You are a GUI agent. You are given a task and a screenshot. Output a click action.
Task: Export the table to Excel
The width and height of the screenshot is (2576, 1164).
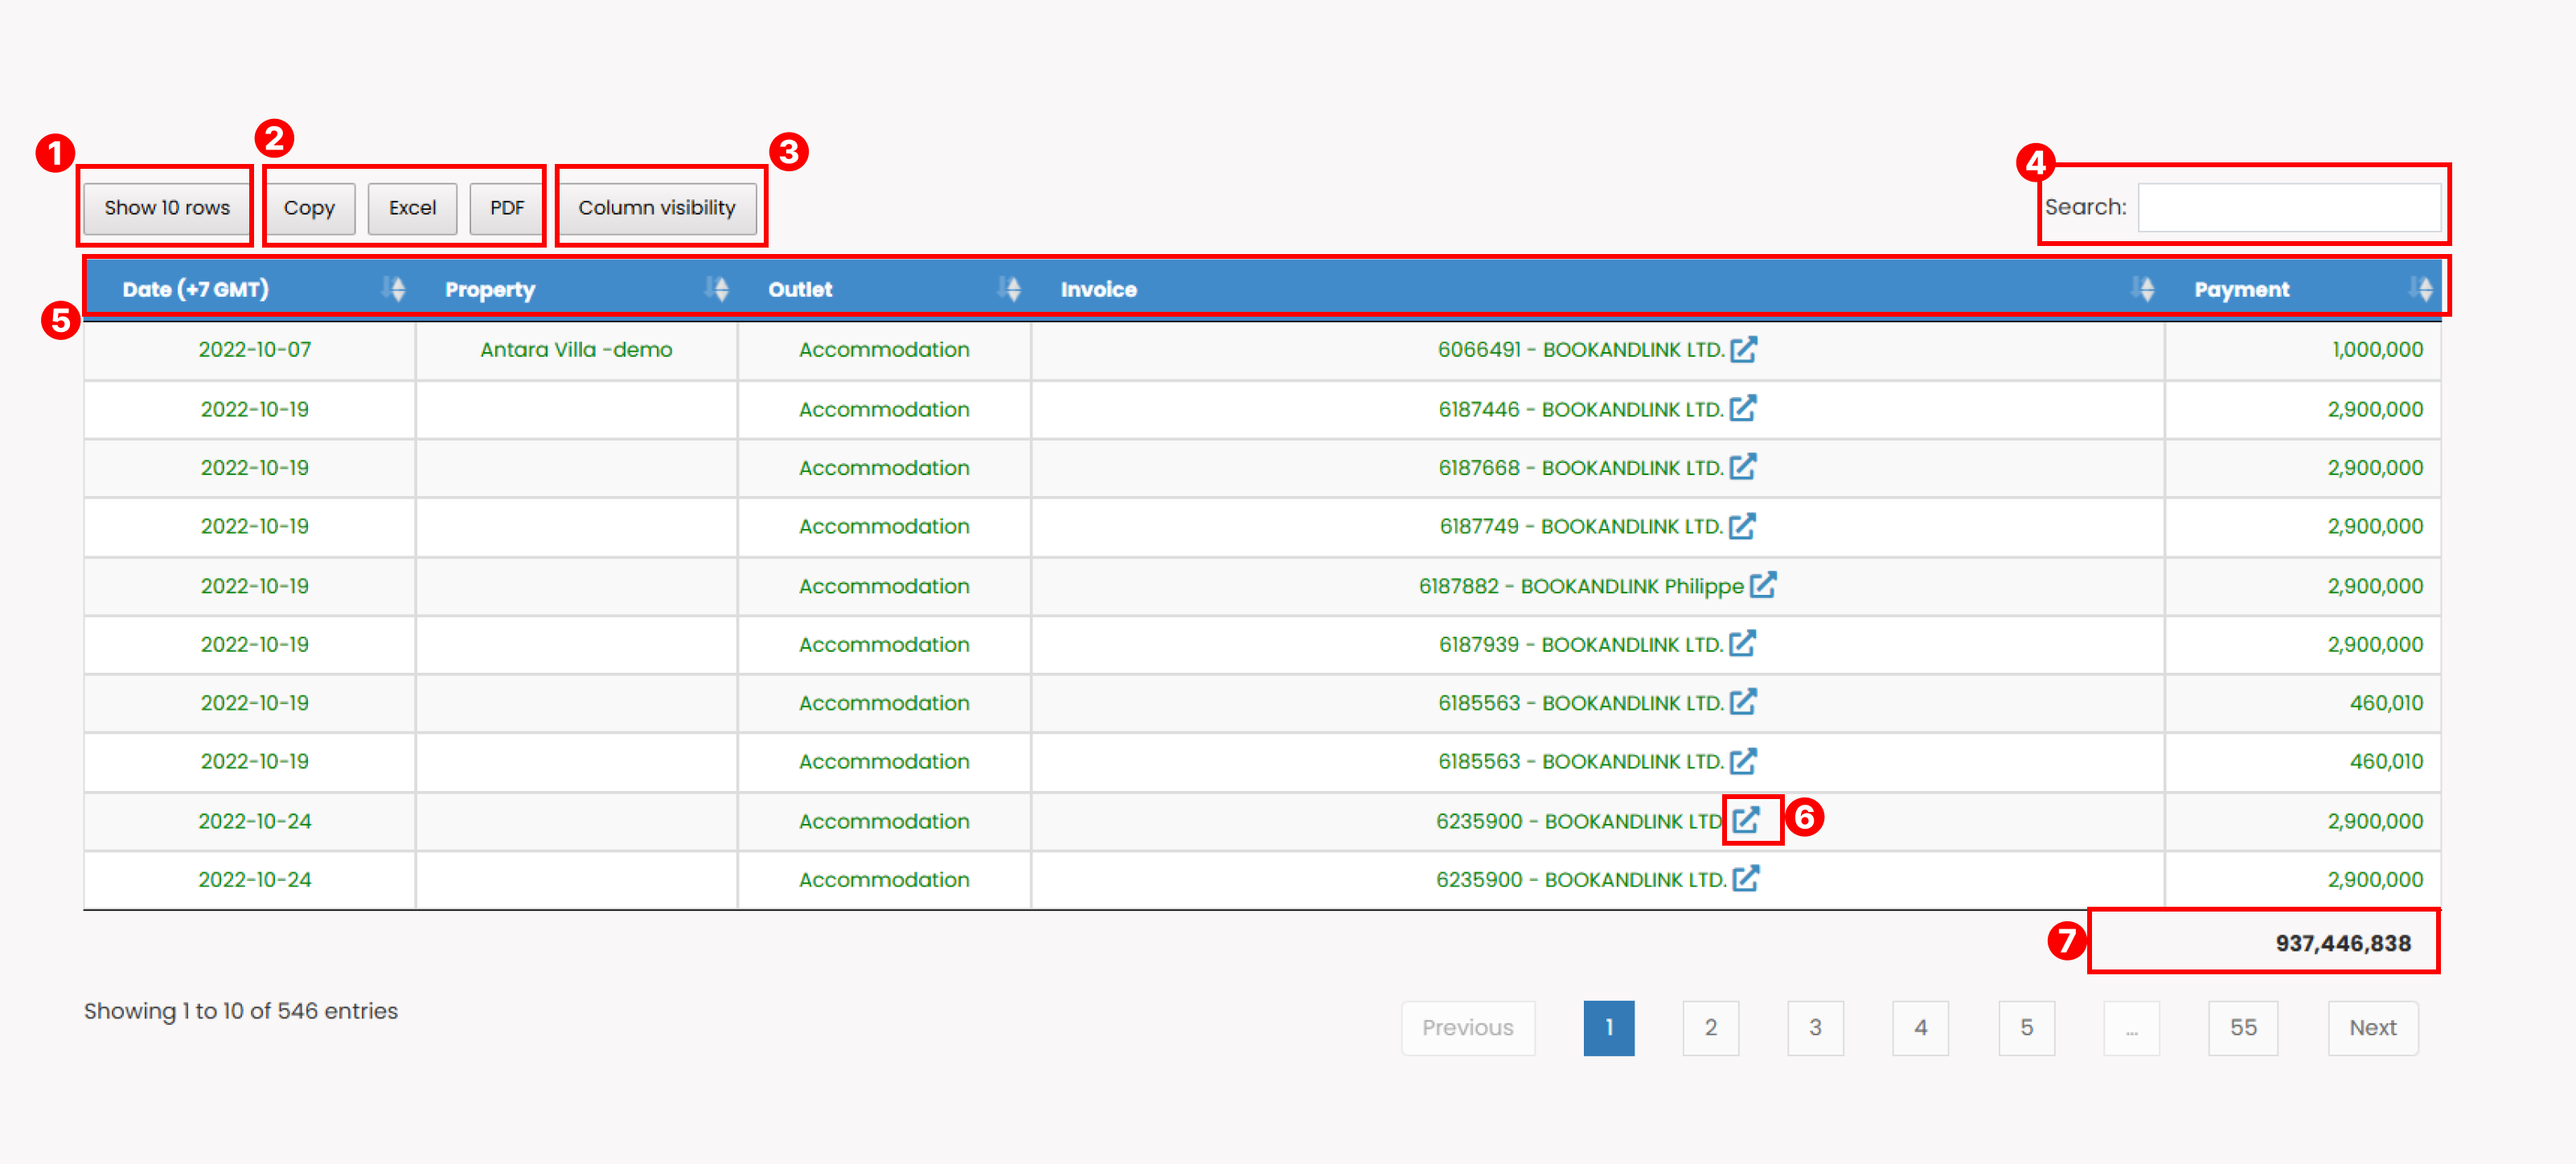click(x=412, y=207)
